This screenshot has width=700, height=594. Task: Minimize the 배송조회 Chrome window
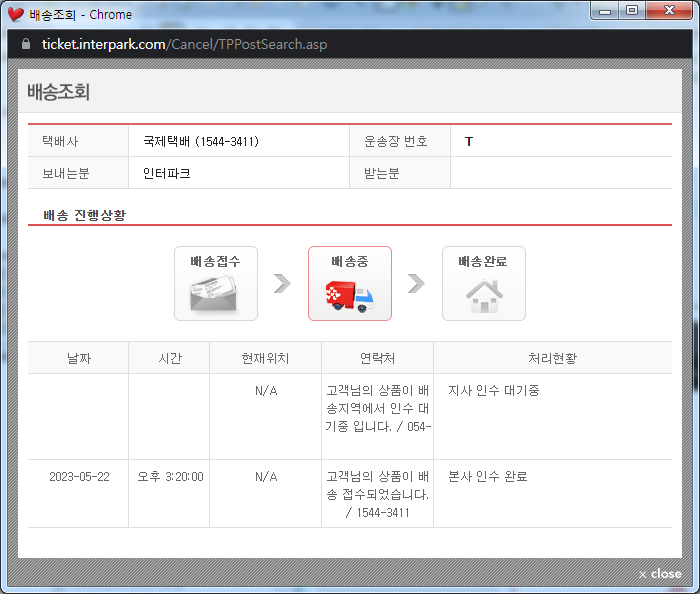pyautogui.click(x=605, y=11)
